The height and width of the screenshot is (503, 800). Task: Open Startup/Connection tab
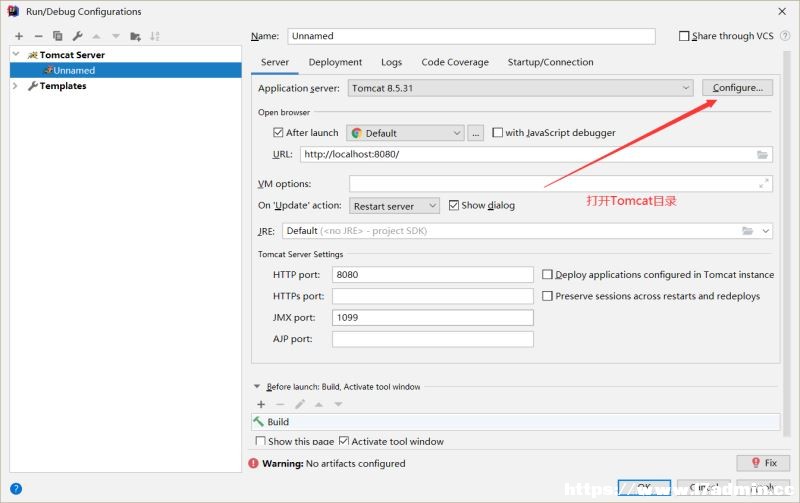(550, 62)
